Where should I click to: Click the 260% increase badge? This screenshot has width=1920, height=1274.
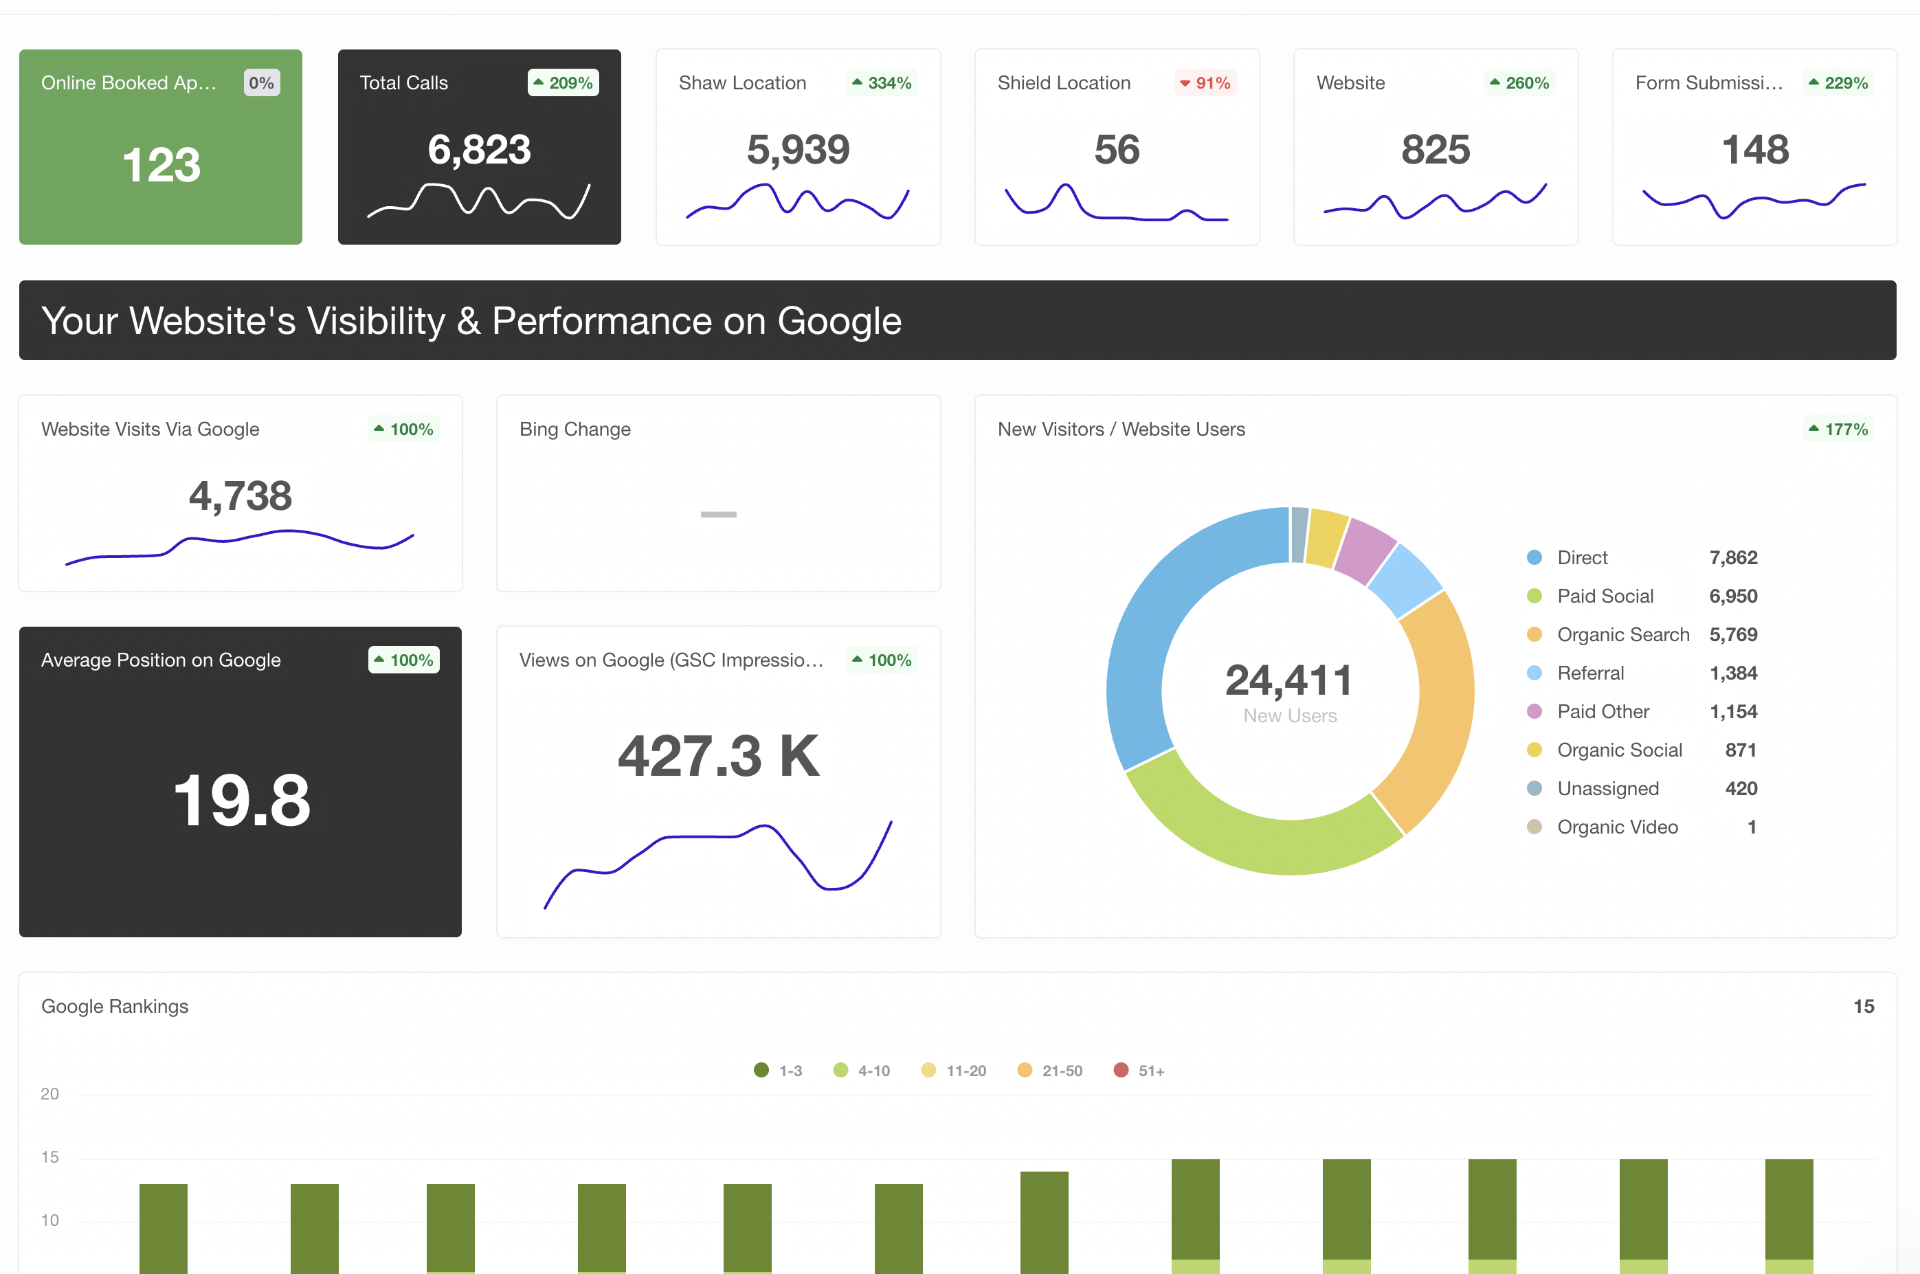1520,83
